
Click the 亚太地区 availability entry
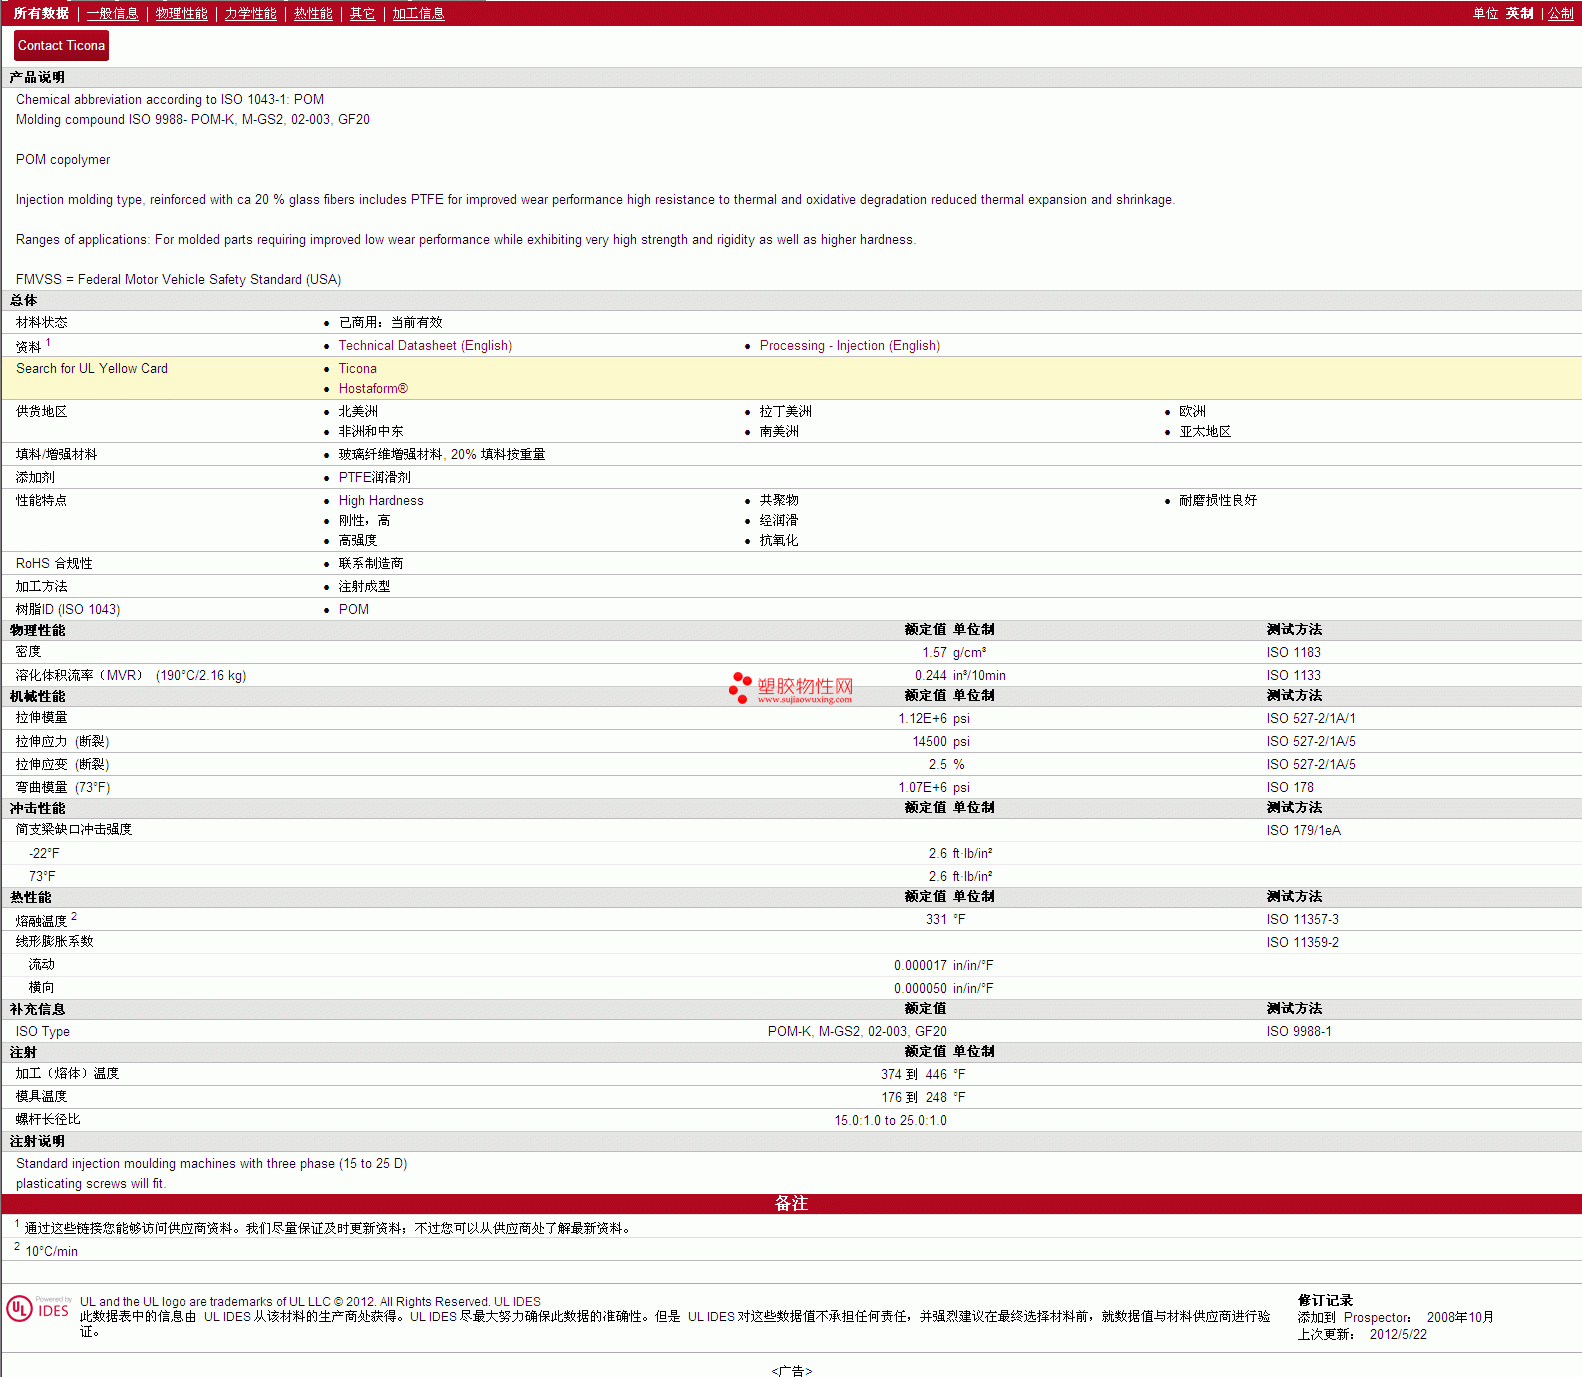[x=1204, y=431]
